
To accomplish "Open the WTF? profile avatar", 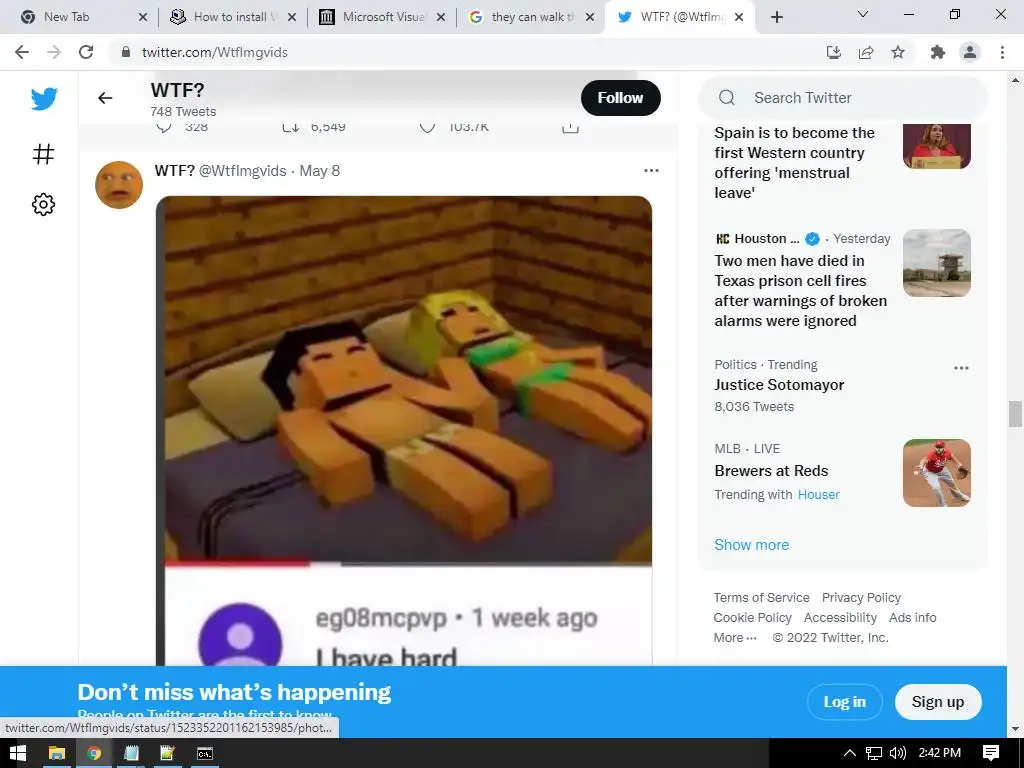I will (119, 185).
